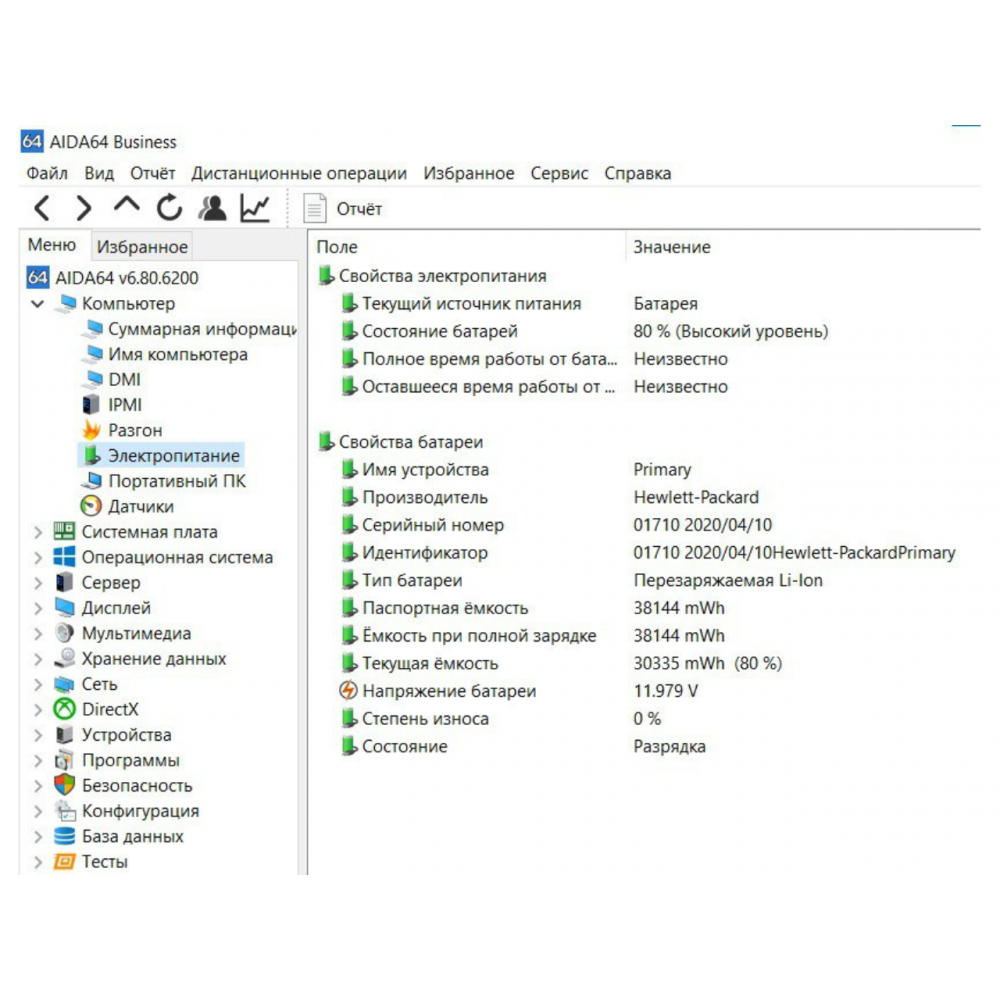Expand the Мультимедиа node

[38, 633]
